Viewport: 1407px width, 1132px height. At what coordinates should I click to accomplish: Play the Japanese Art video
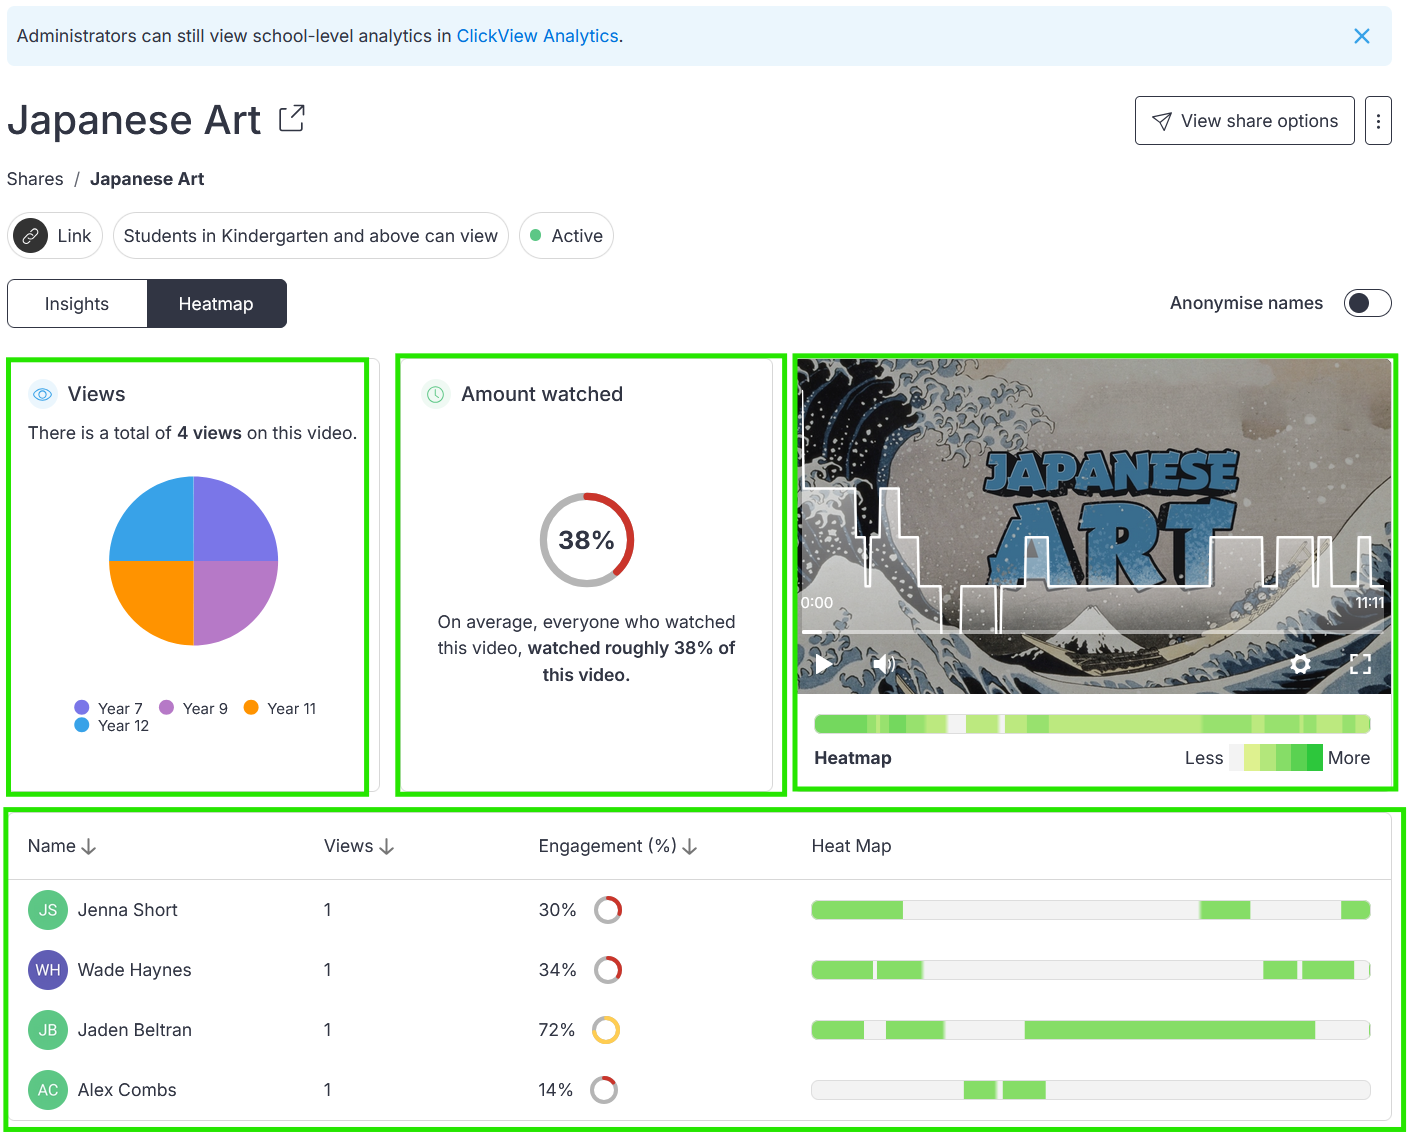click(x=823, y=663)
